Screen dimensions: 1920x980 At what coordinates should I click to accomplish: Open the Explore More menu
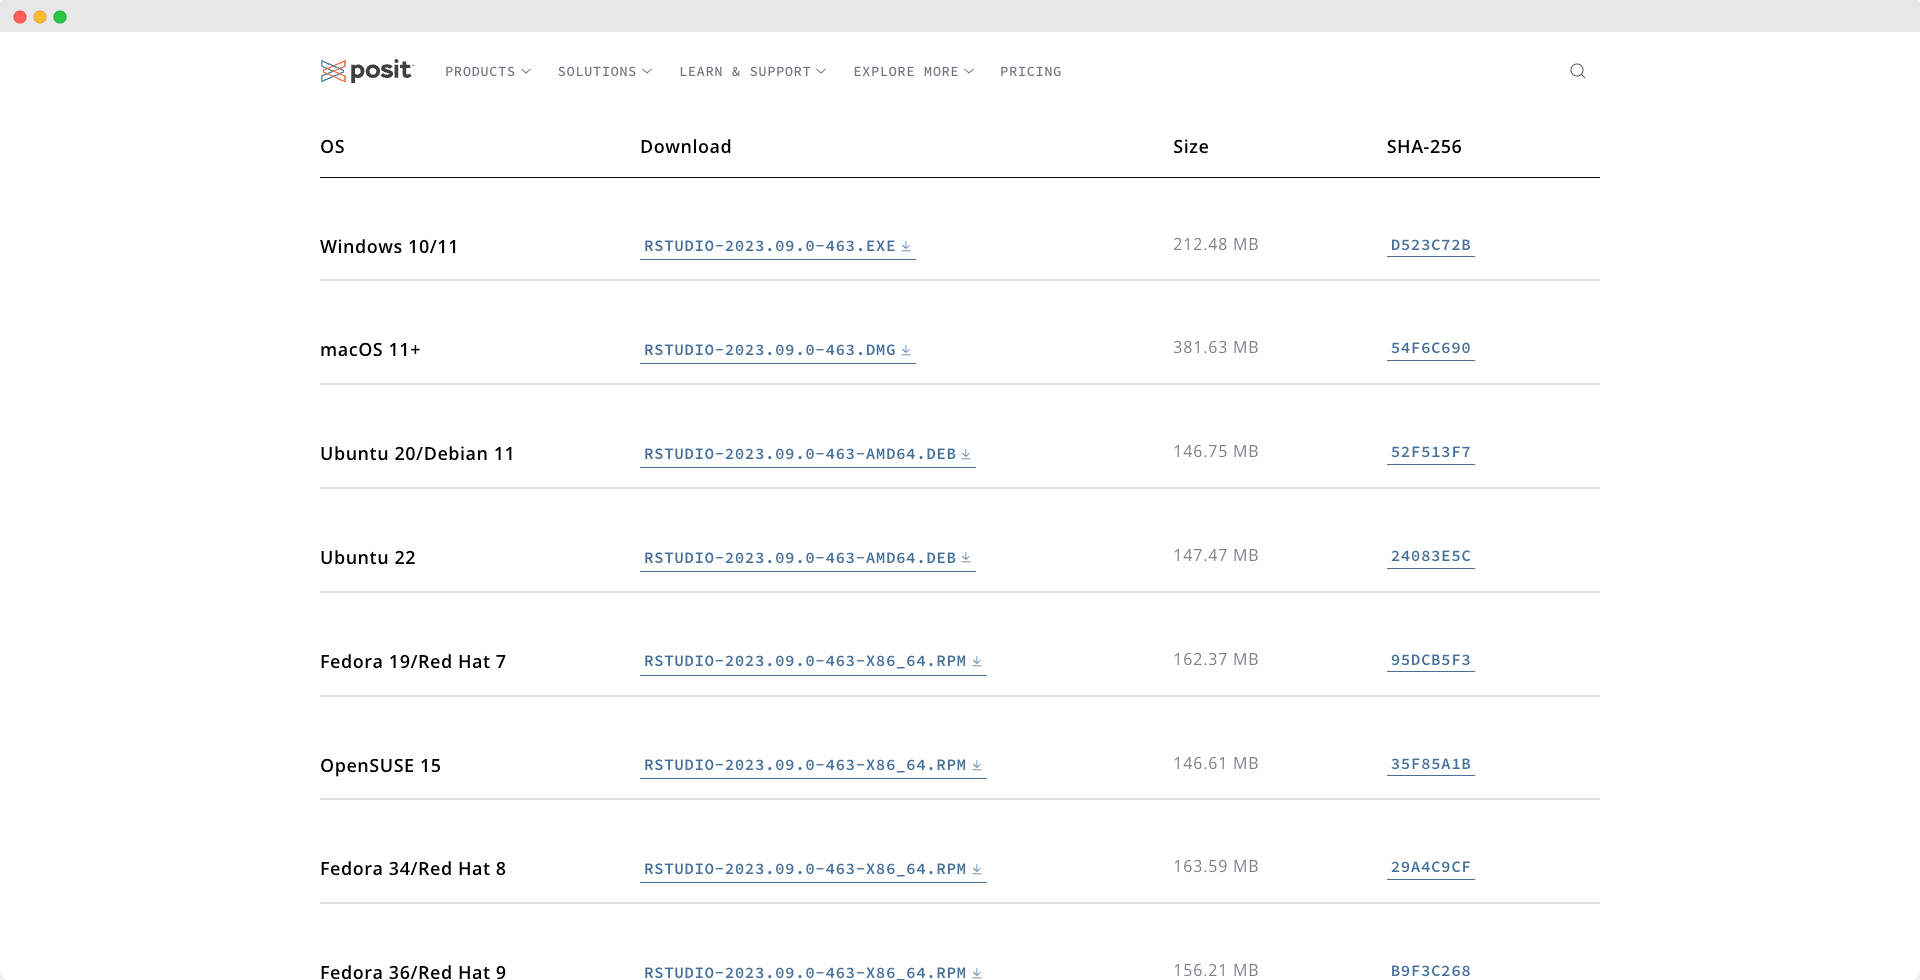(x=913, y=72)
